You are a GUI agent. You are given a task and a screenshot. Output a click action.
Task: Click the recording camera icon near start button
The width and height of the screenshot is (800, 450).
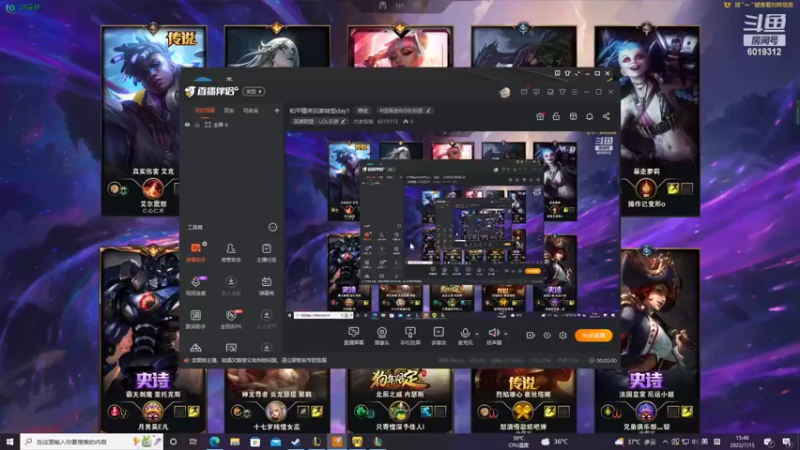click(530, 335)
